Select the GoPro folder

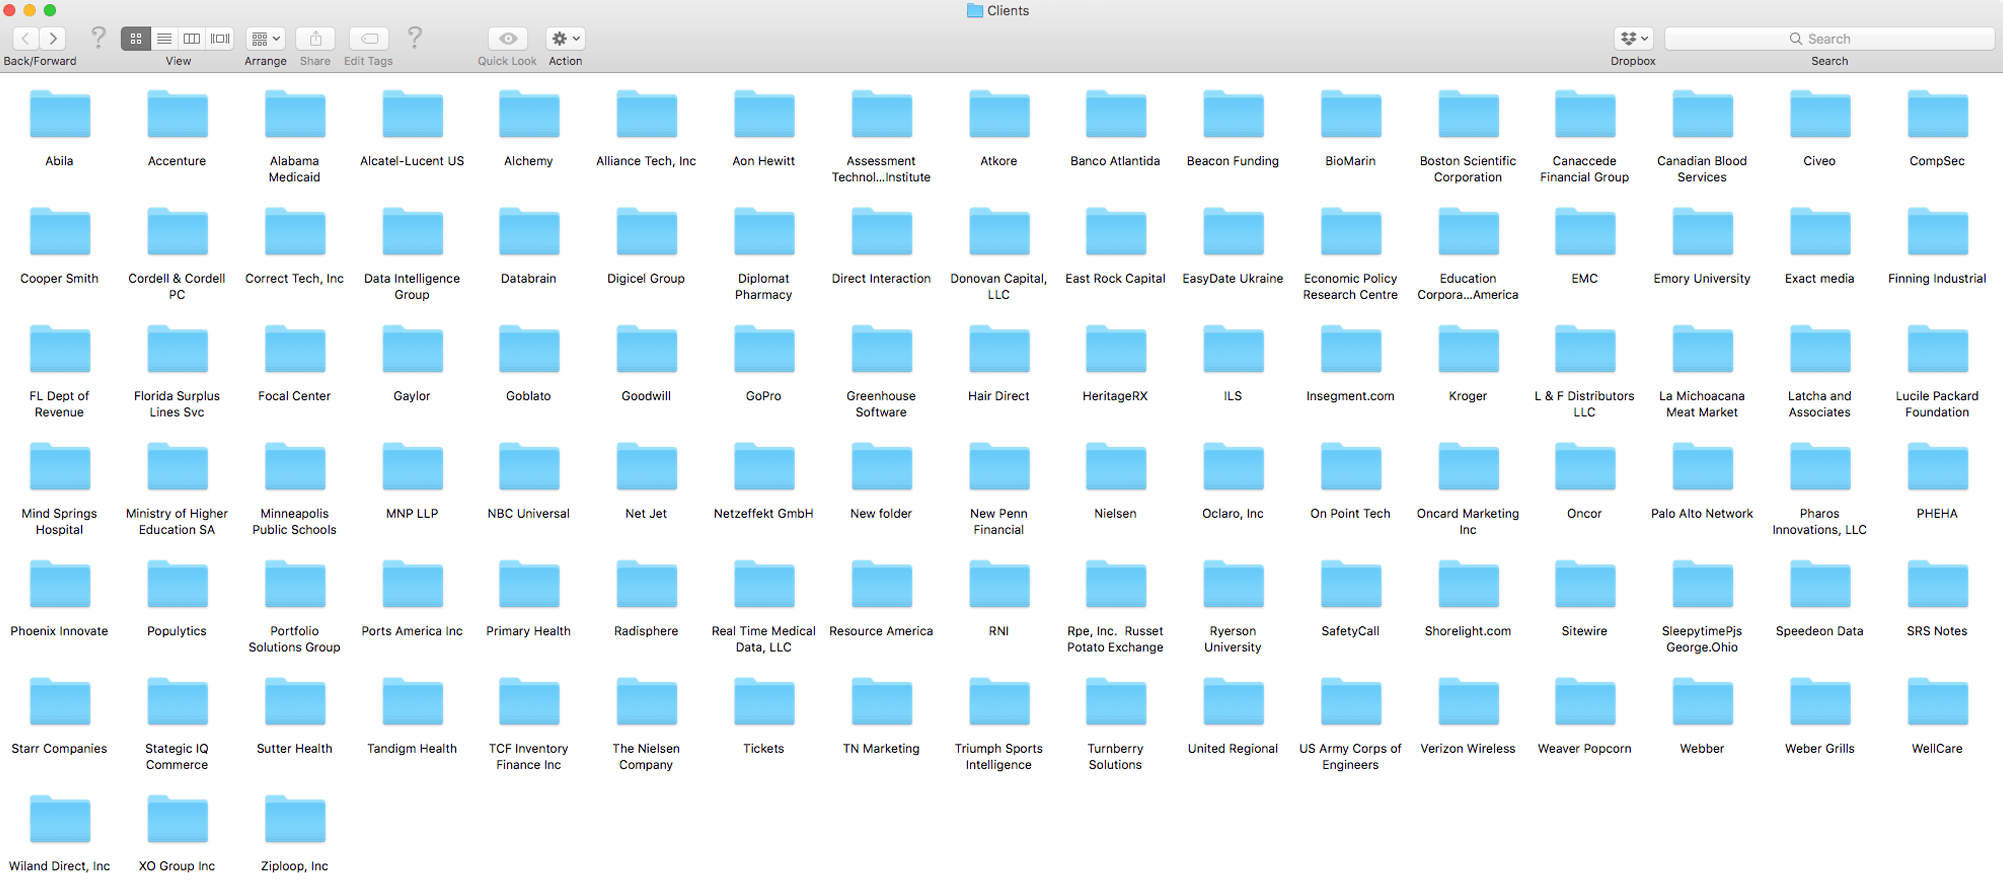pos(764,349)
